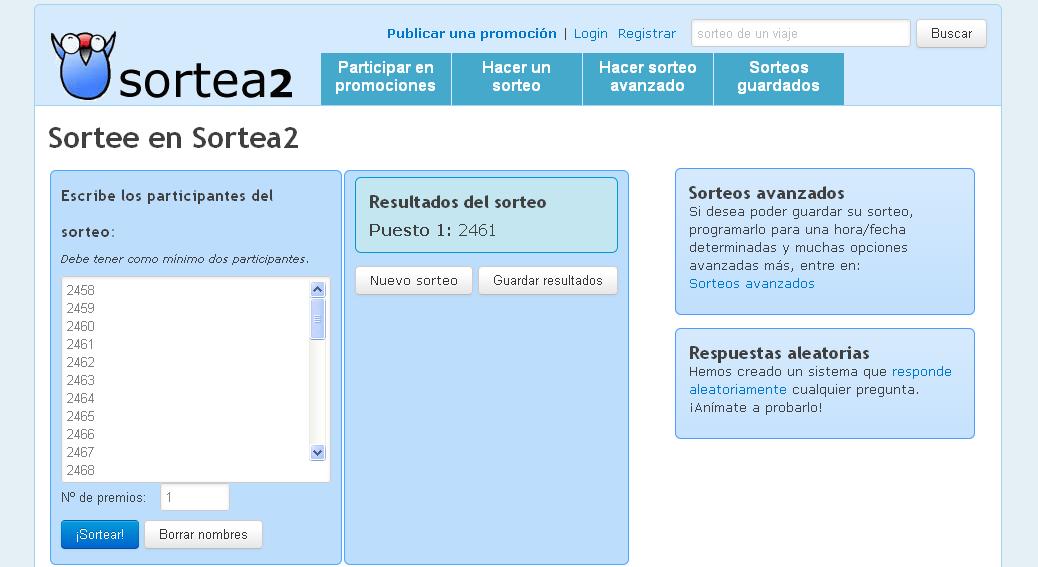
Task: Click the participants list scrollbar thumb
Action: click(318, 319)
